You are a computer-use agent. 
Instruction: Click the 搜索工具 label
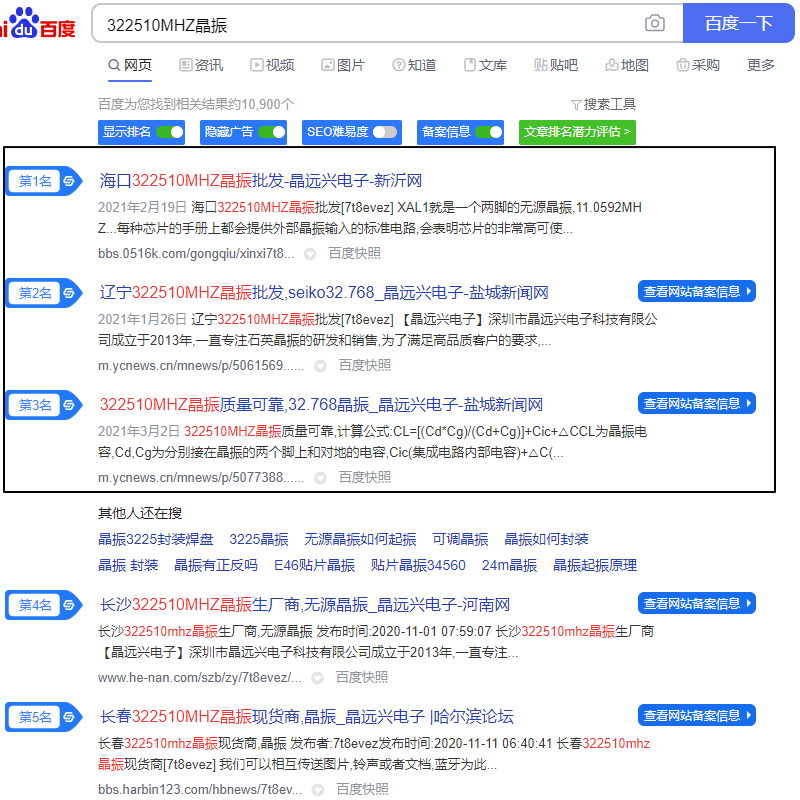click(610, 105)
